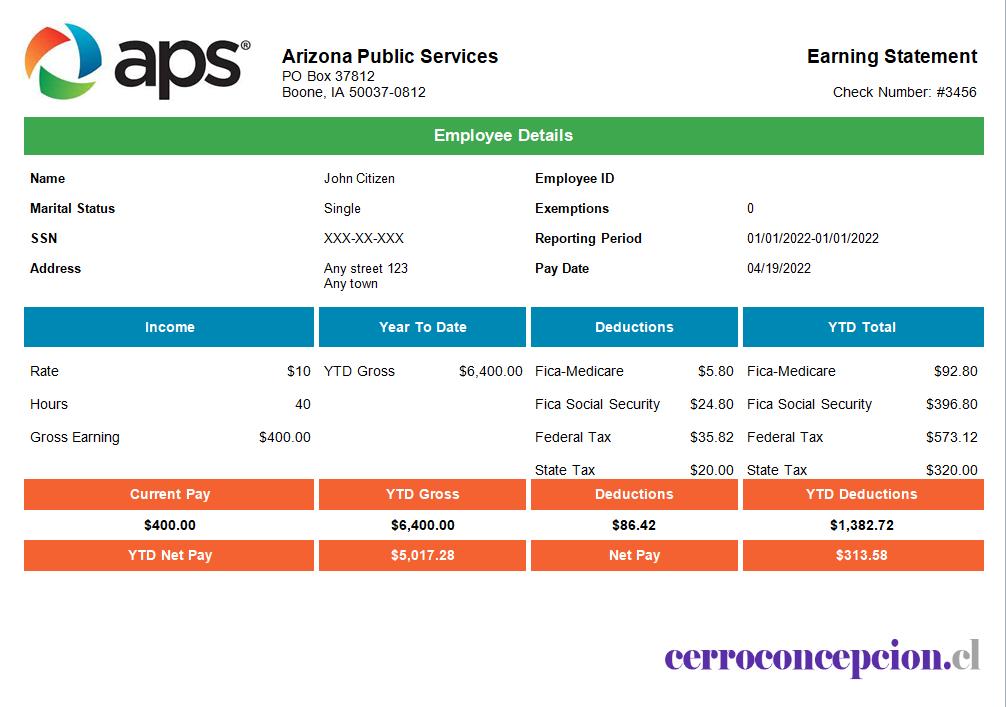
Task: Click the APS swirl logo icon
Action: click(x=63, y=62)
